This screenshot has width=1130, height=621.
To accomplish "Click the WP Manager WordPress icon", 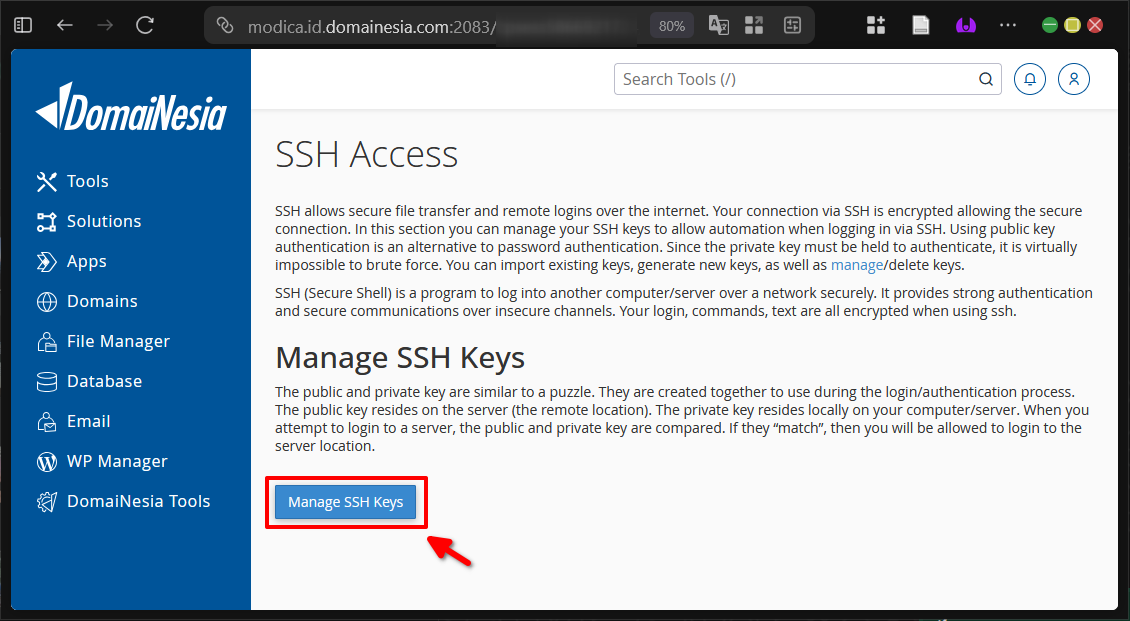I will [47, 461].
